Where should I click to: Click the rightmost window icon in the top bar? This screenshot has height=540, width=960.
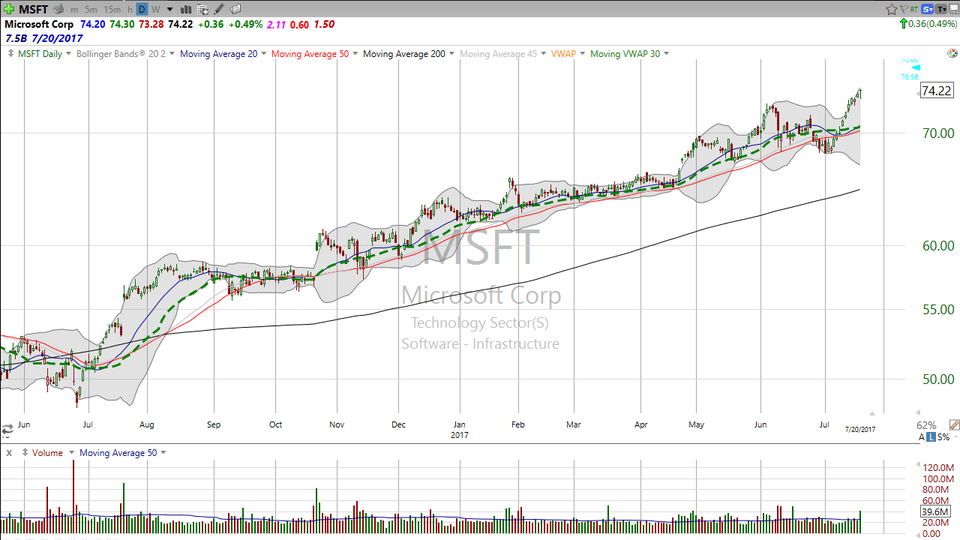[x=953, y=9]
